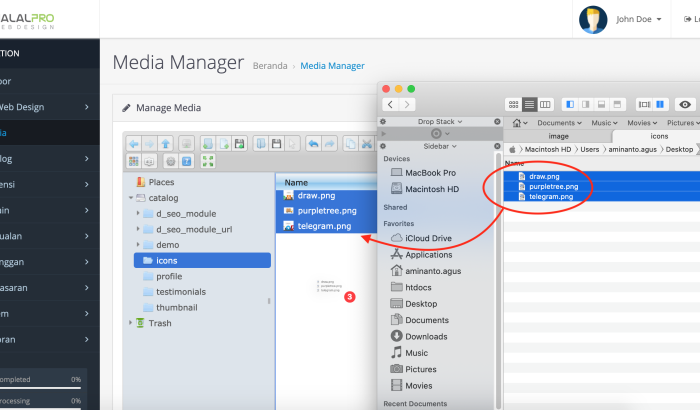Screen dimensions: 700x410
Task: Click the Drop Stack circular target icon
Action: coord(436,134)
